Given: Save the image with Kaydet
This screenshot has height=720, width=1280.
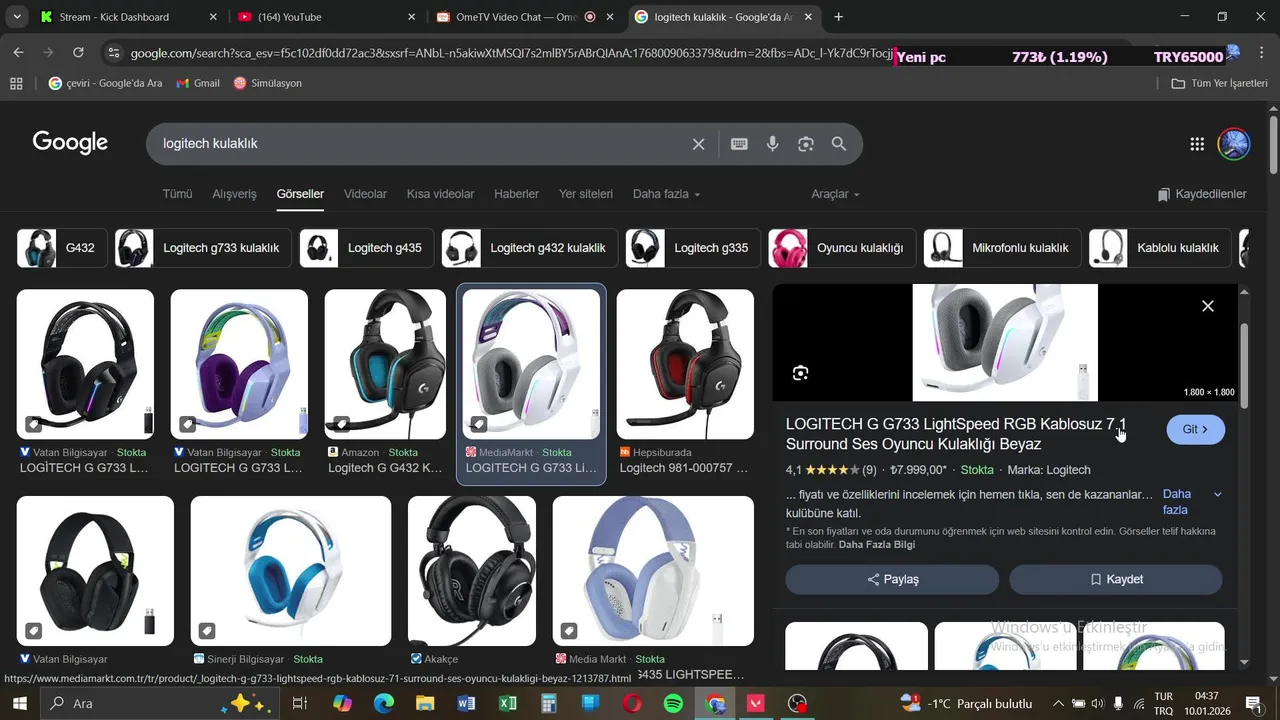Looking at the screenshot, I should tap(1116, 580).
